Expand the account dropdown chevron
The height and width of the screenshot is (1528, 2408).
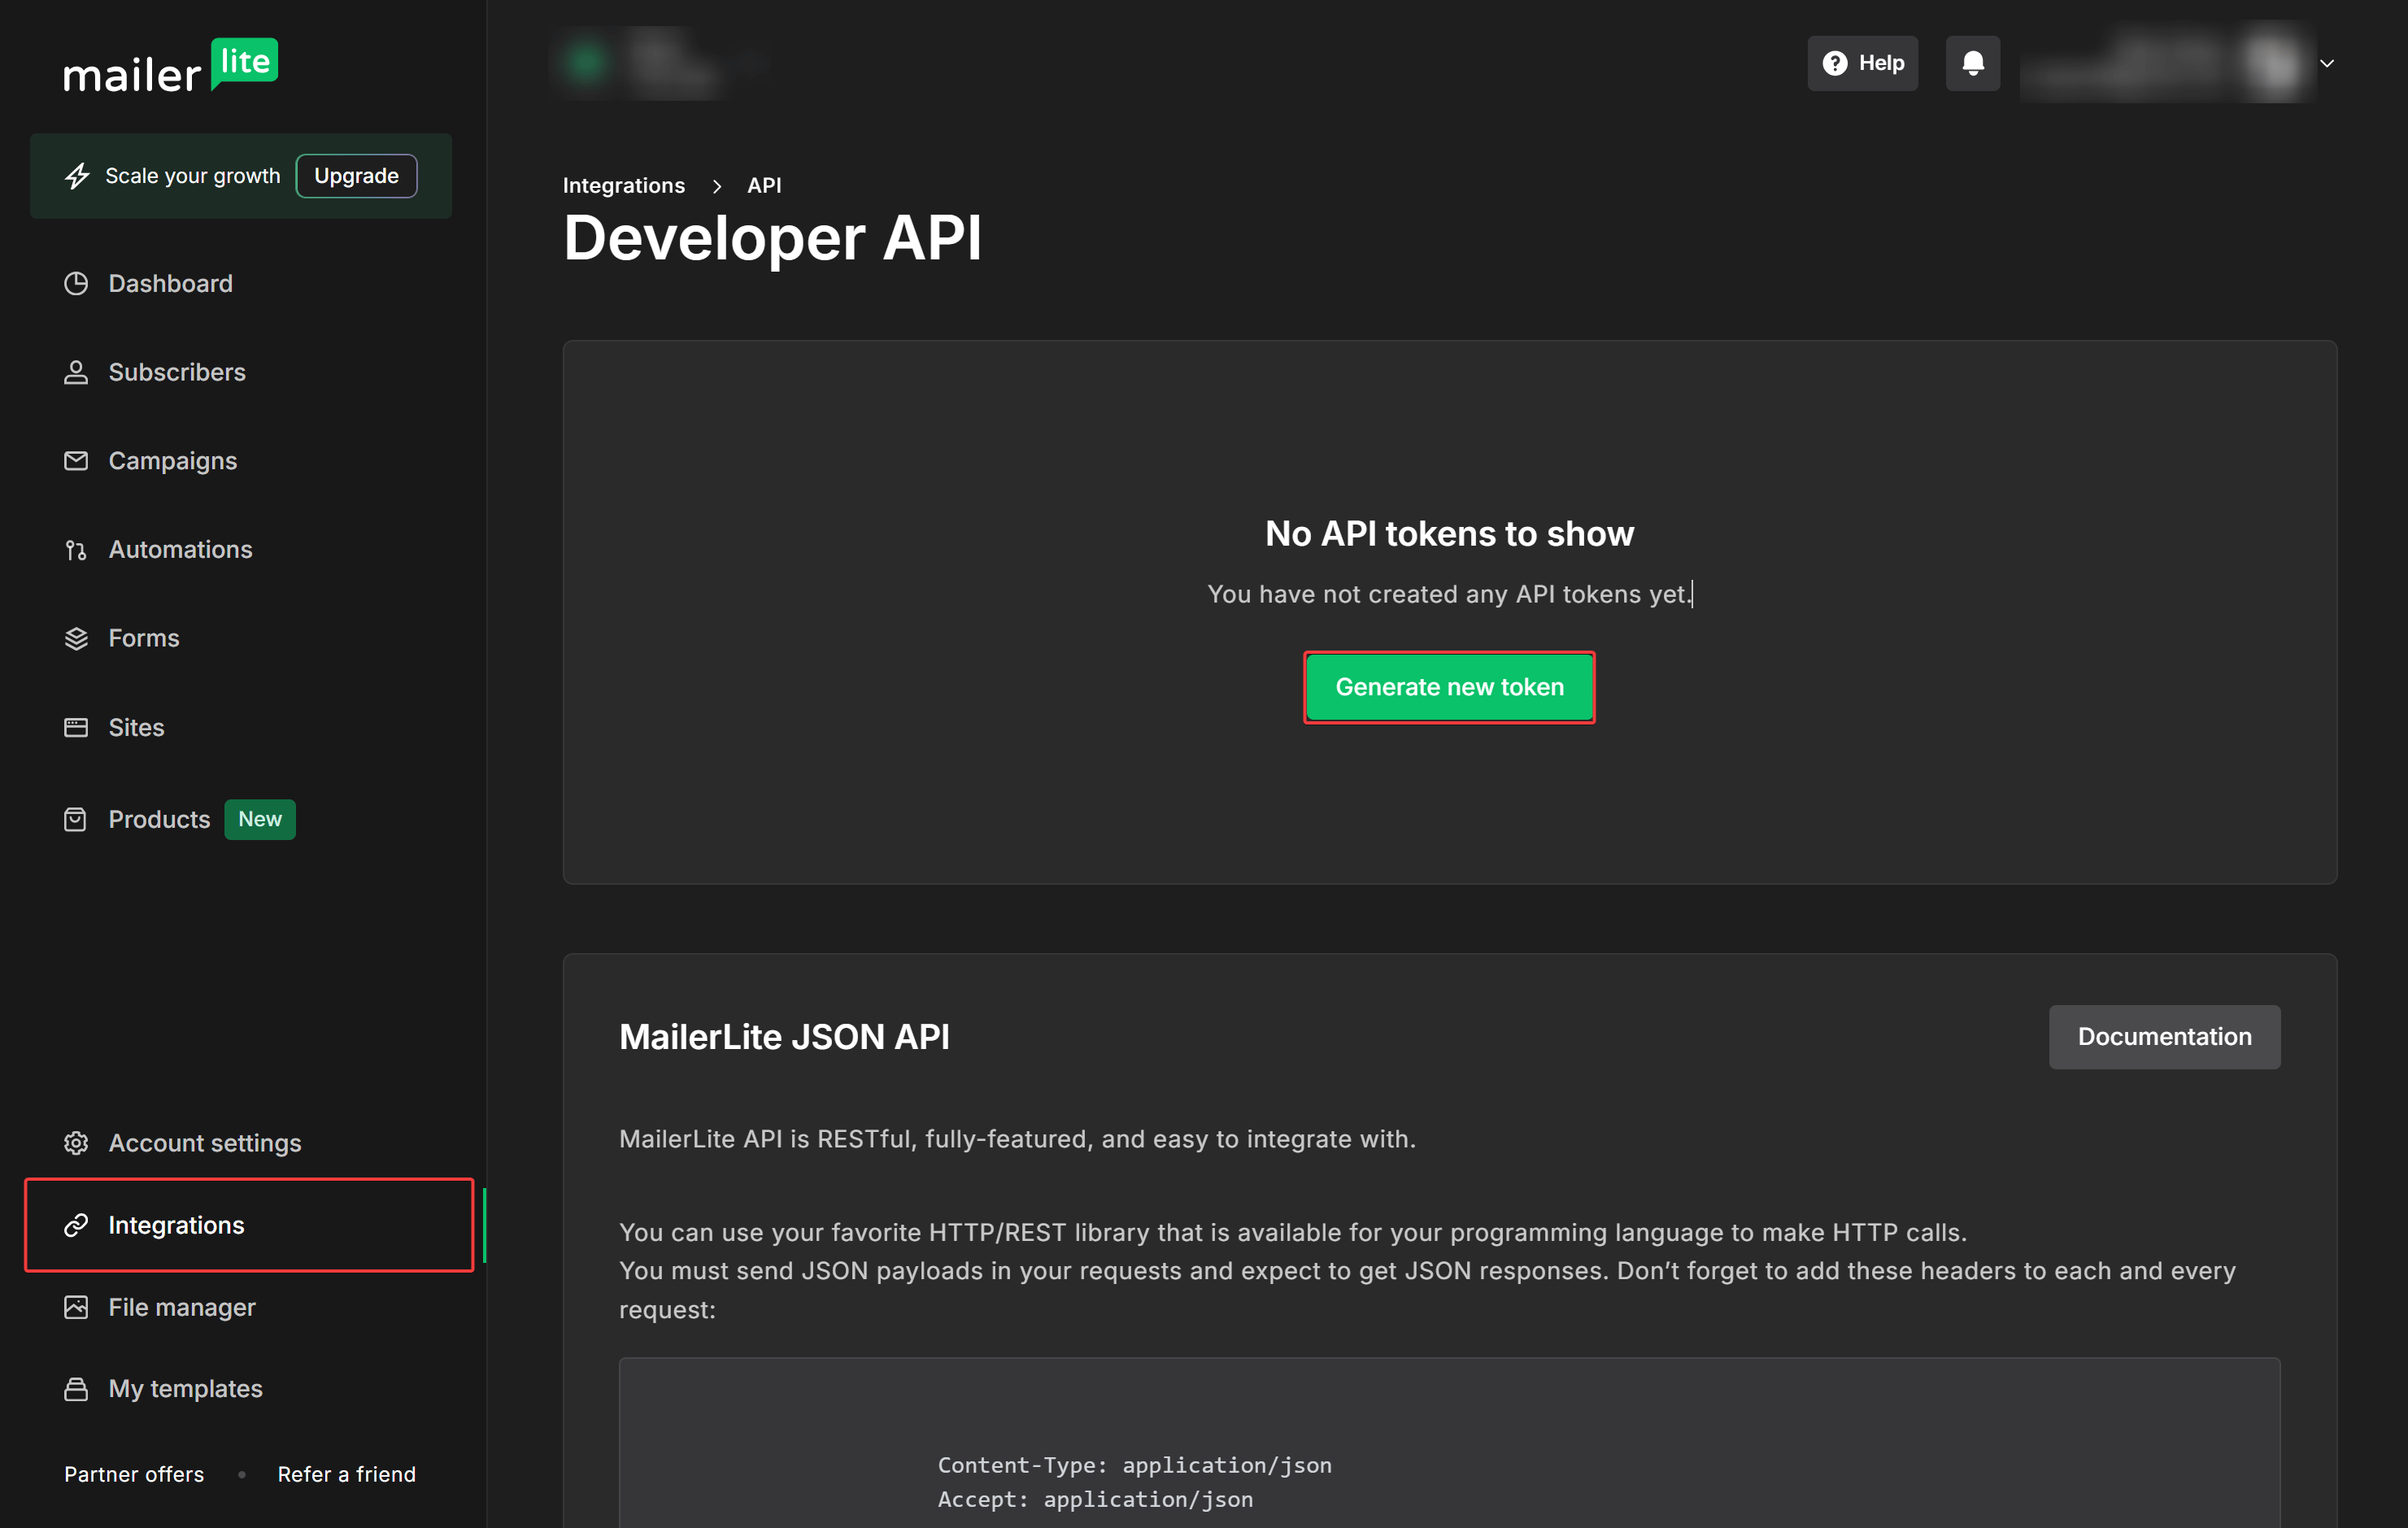coord(2327,64)
